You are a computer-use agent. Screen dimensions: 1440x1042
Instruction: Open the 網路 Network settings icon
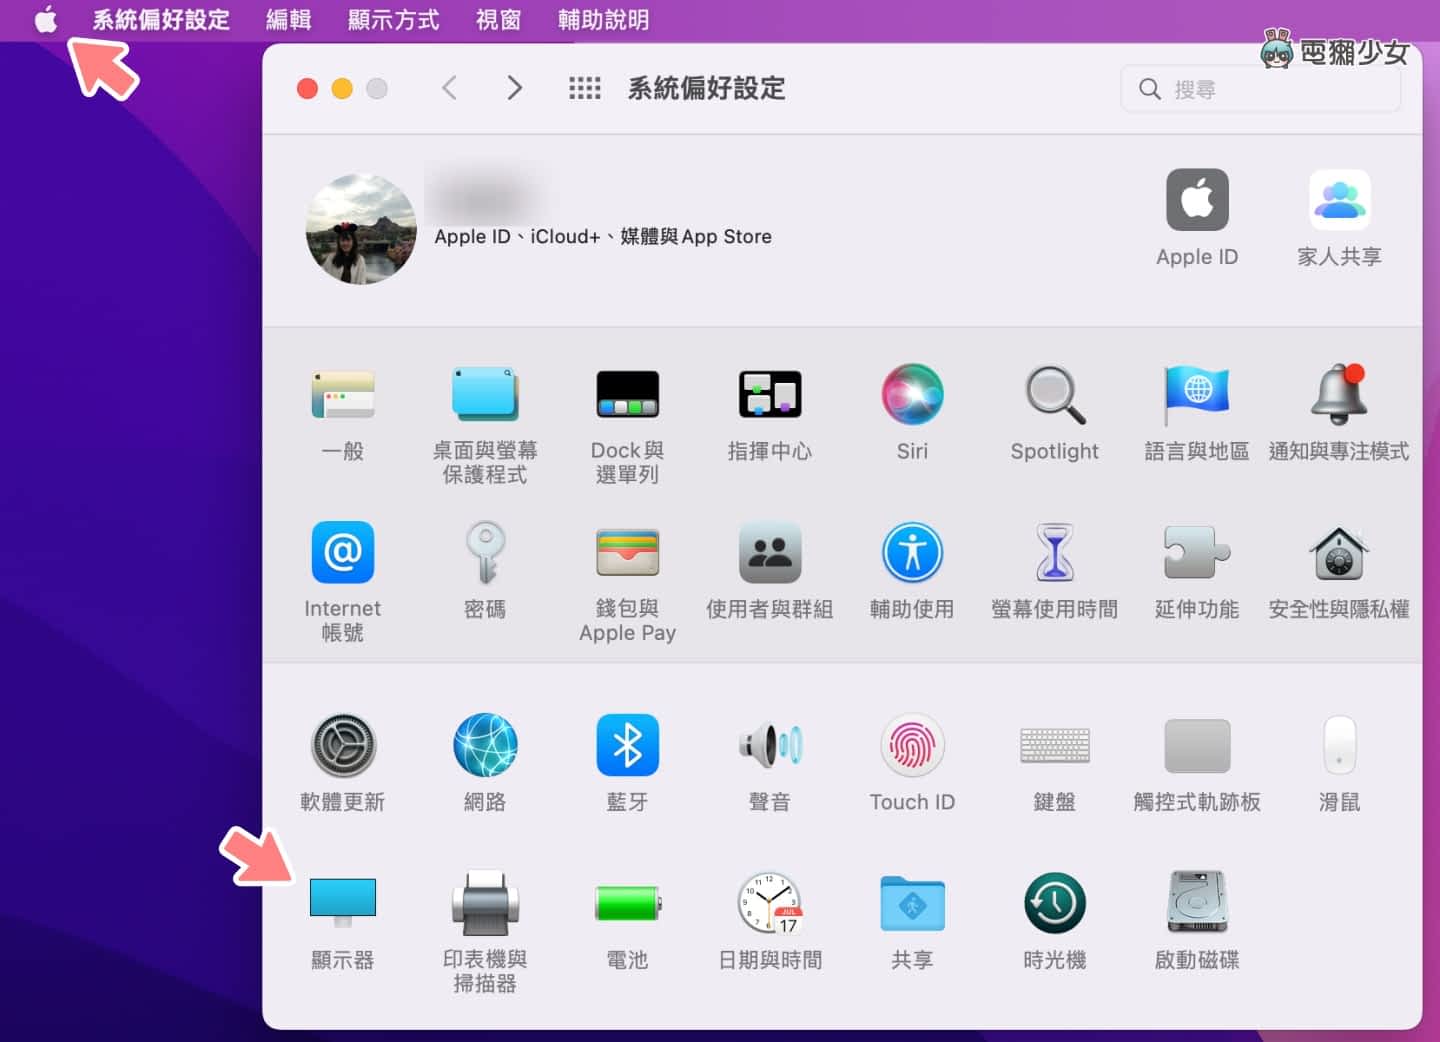click(x=485, y=746)
